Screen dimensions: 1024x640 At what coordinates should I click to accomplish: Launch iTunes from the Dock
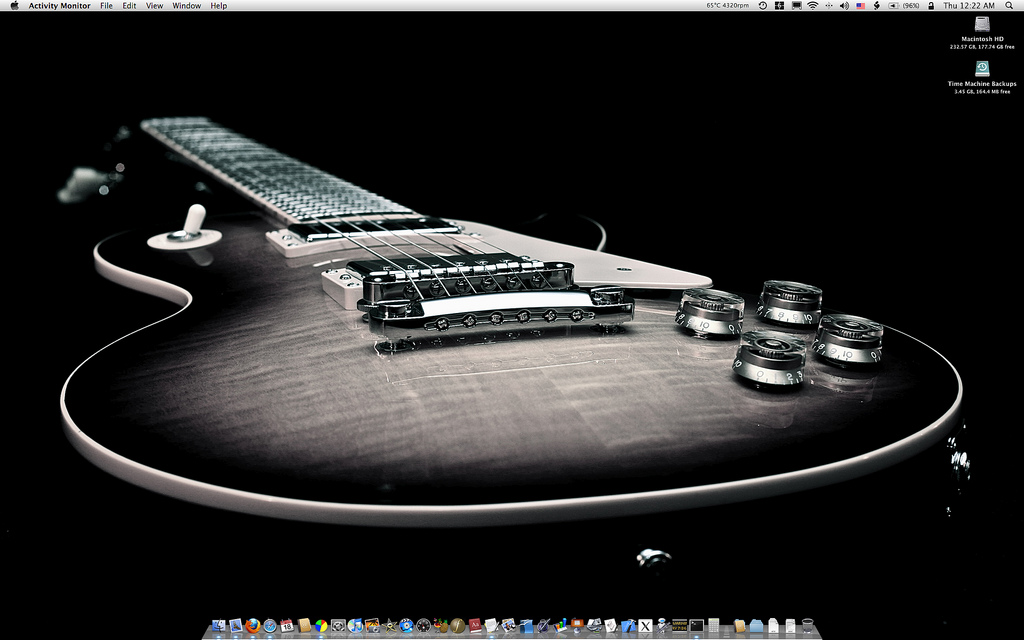(355, 626)
